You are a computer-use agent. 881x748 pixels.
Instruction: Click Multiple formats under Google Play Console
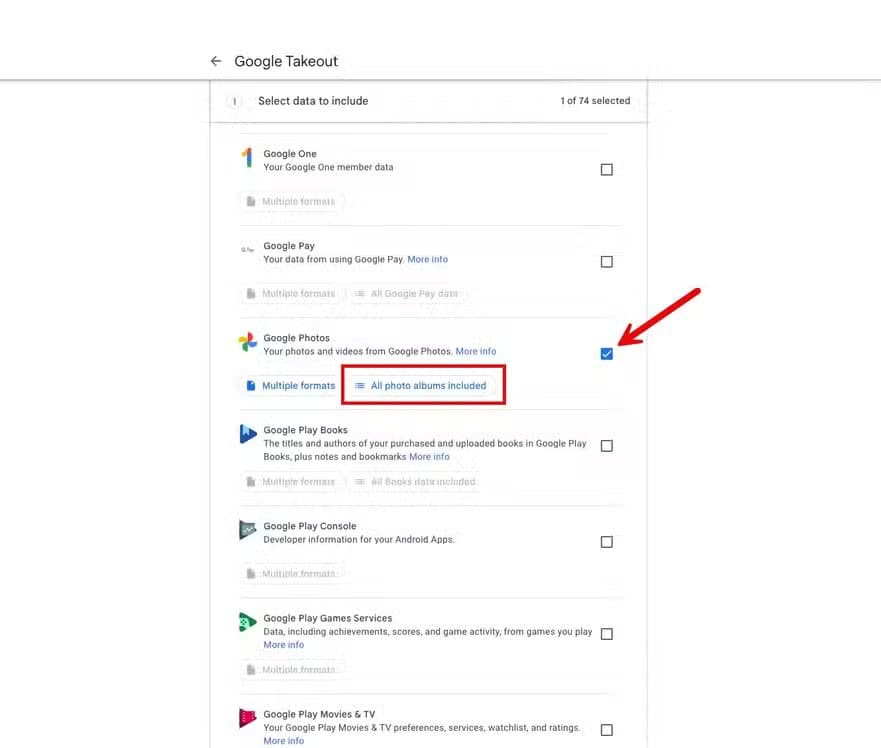click(291, 574)
